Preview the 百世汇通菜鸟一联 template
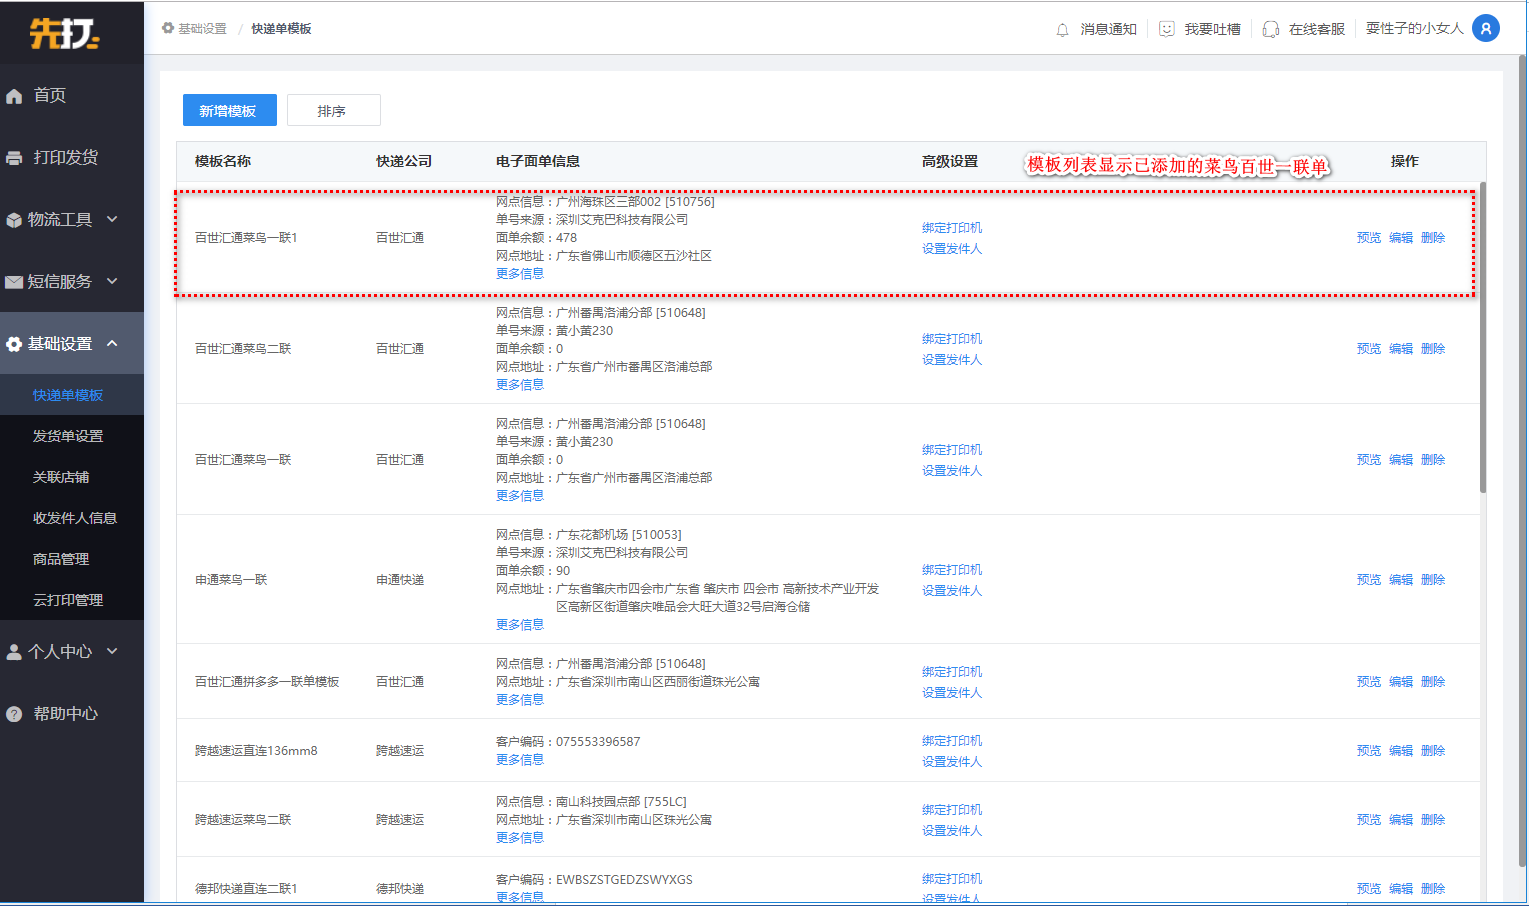Image resolution: width=1529 pixels, height=906 pixels. [x=1369, y=460]
